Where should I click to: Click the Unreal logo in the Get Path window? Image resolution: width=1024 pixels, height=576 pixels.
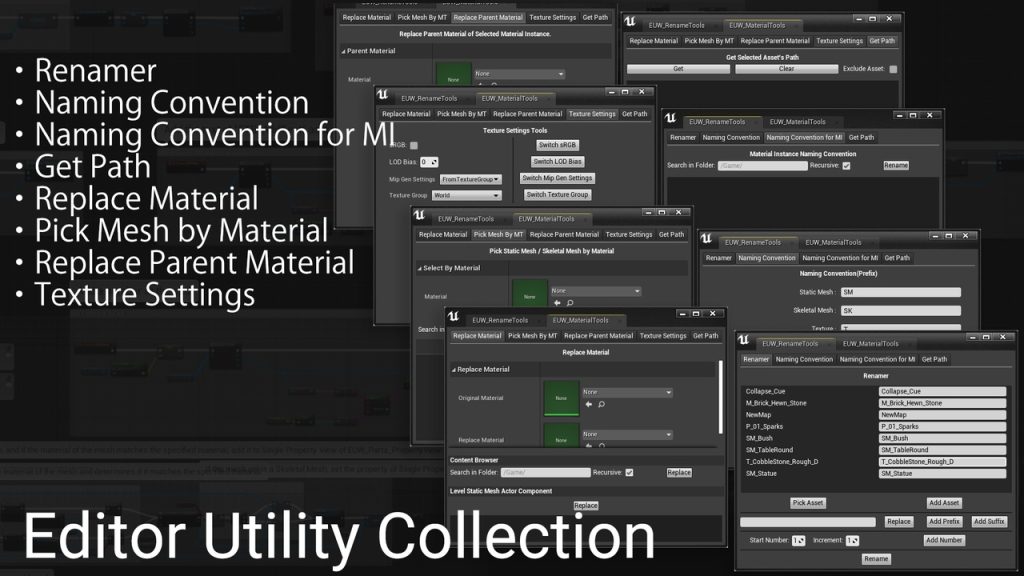pyautogui.click(x=630, y=21)
